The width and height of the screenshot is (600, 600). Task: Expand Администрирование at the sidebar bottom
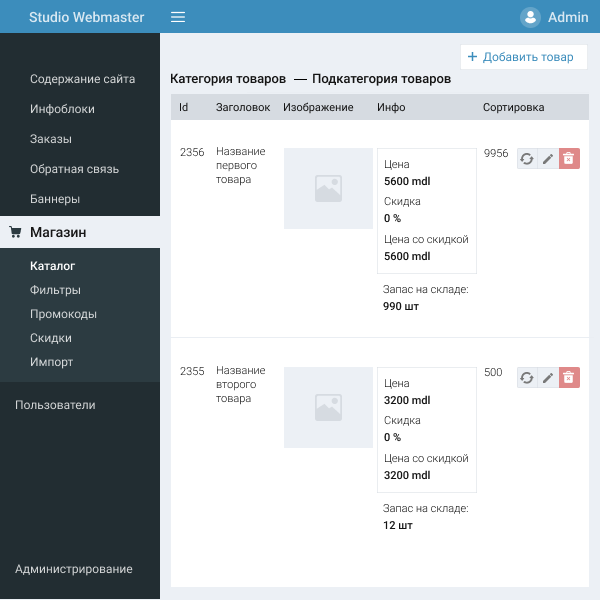click(73, 569)
